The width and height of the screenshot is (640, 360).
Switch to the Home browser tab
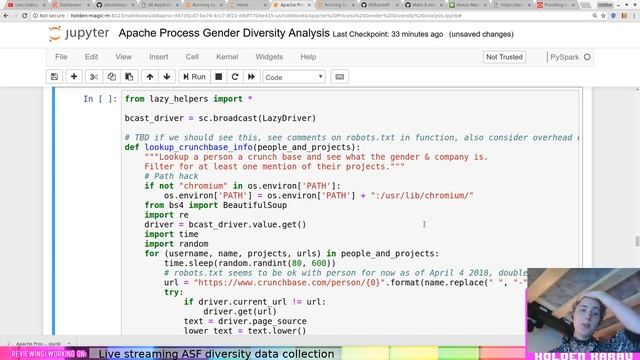pos(247,5)
